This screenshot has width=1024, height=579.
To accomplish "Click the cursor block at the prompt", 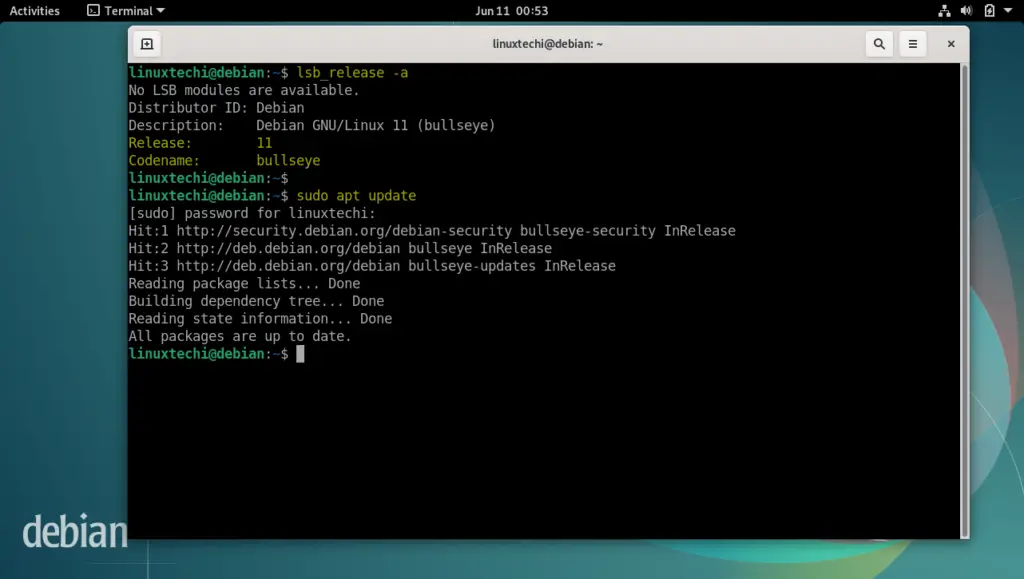I will (x=300, y=354).
